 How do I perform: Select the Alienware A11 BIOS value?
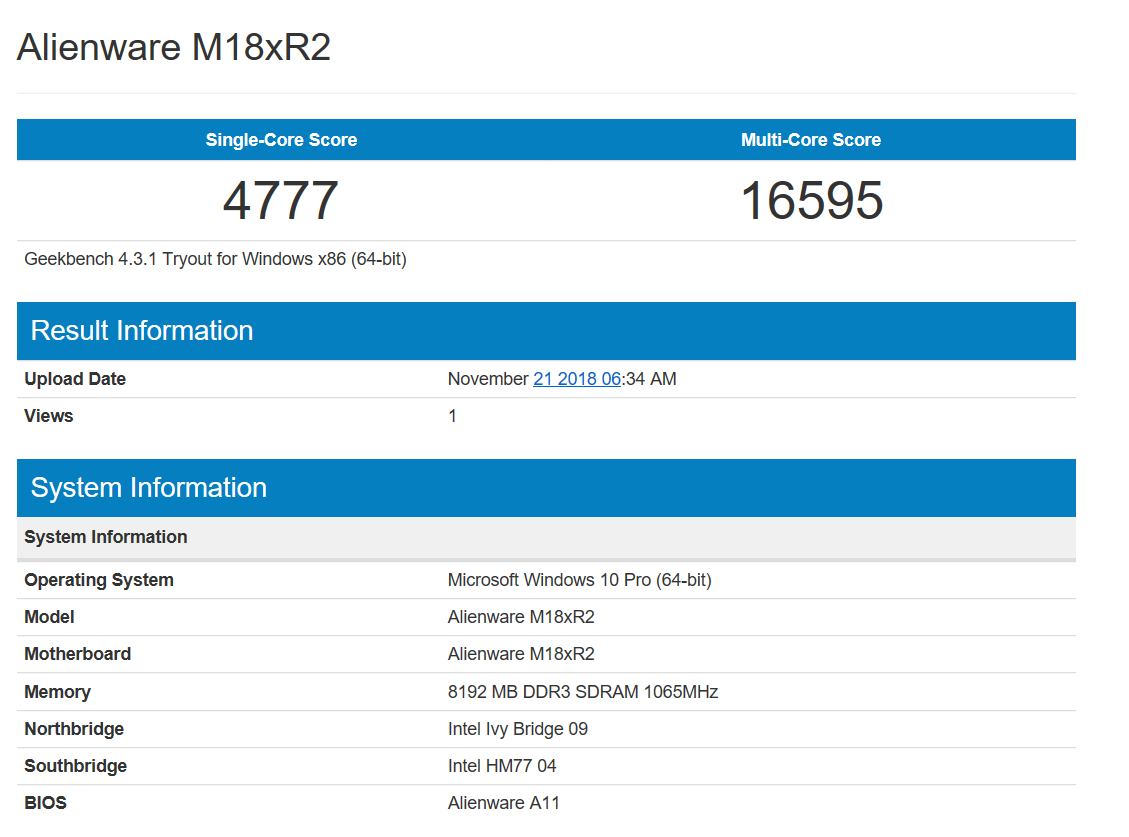click(504, 803)
